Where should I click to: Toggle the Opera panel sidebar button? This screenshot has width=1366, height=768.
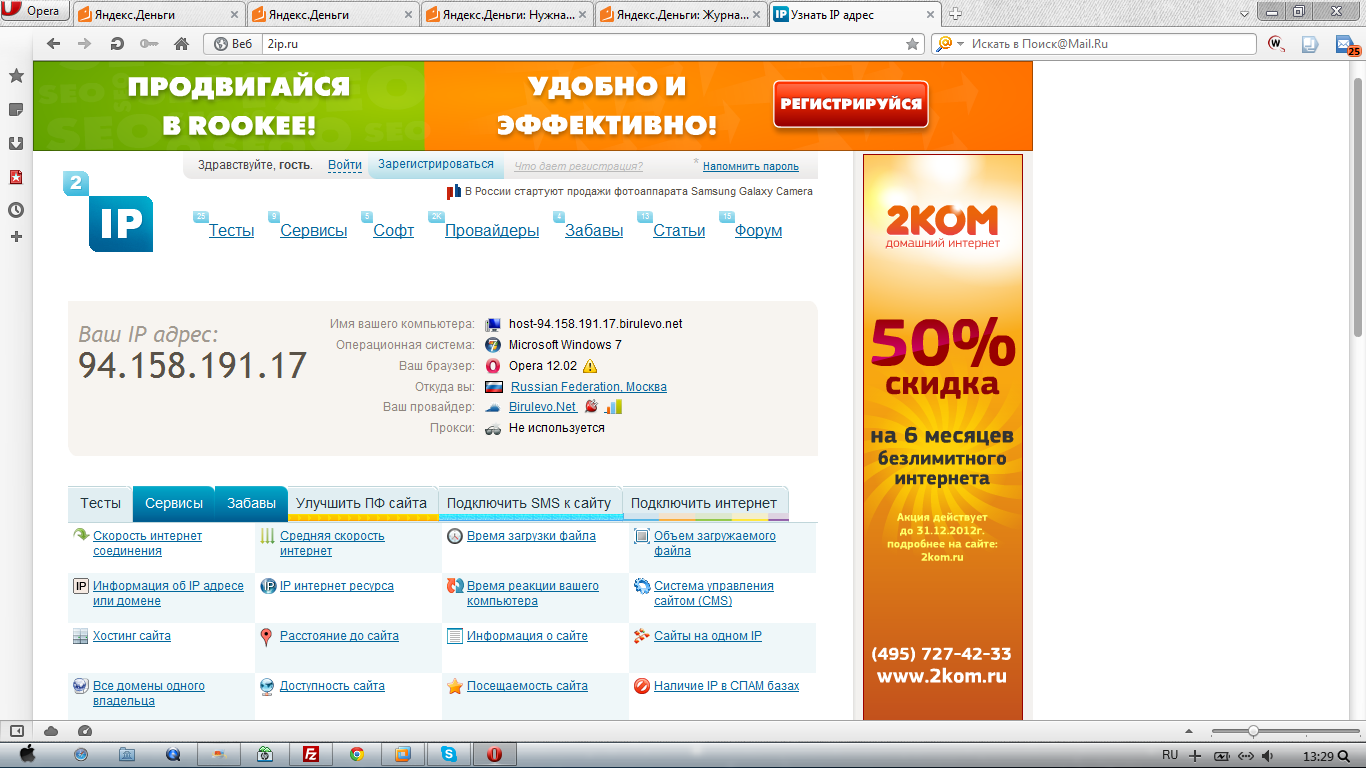click(16, 731)
